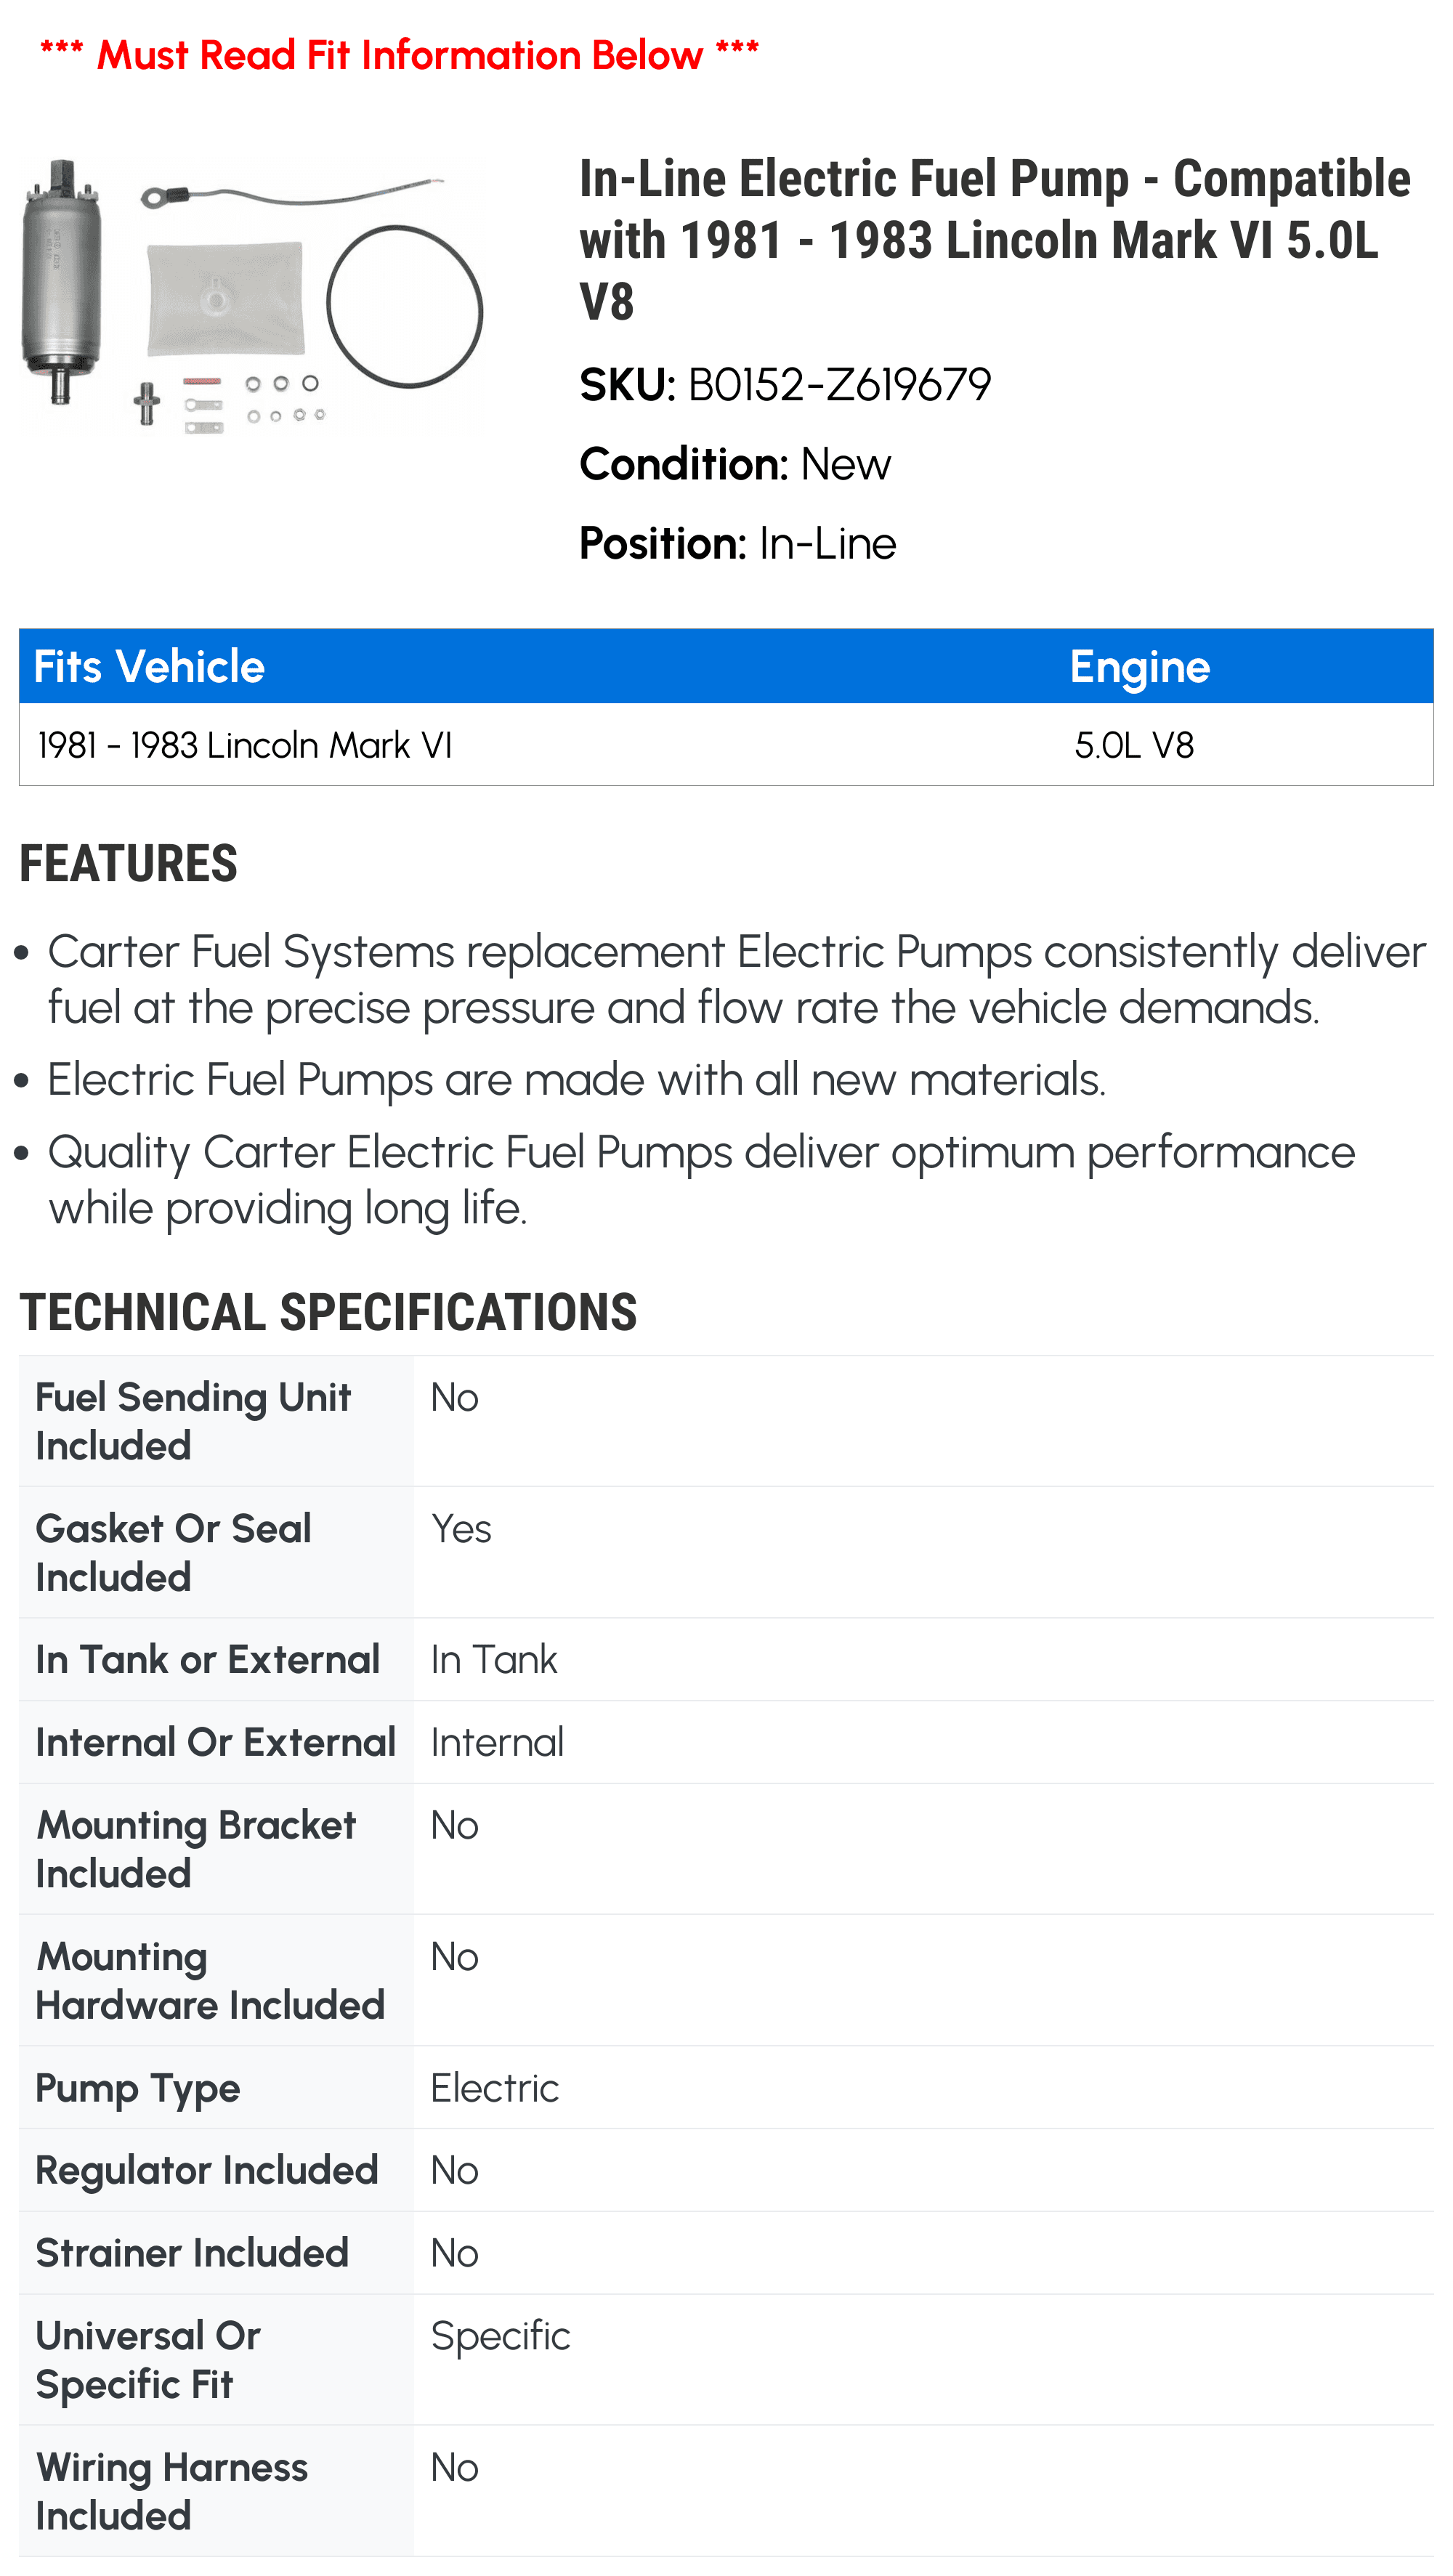Click the 5.0L V8 engine cell

pos(1134,745)
